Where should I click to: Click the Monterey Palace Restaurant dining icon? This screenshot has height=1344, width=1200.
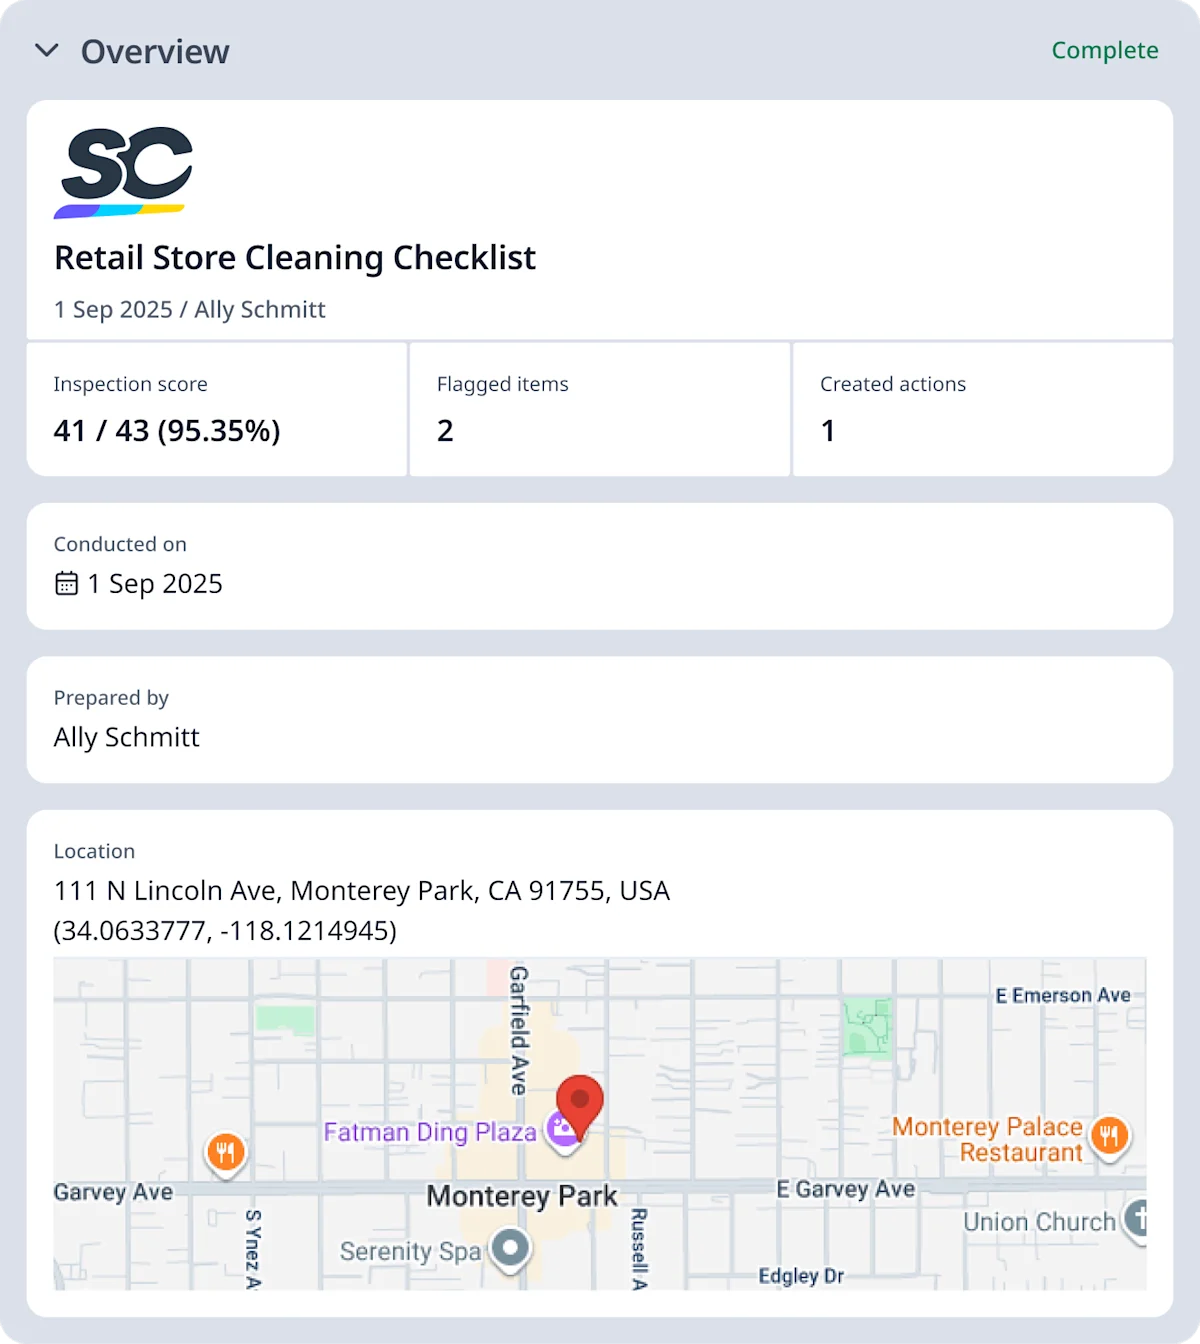click(x=1110, y=1136)
